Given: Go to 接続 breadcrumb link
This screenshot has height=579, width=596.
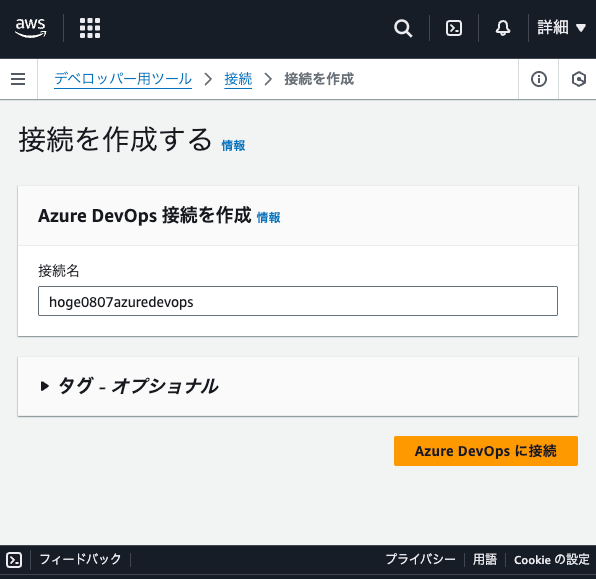Looking at the screenshot, I should 238,79.
